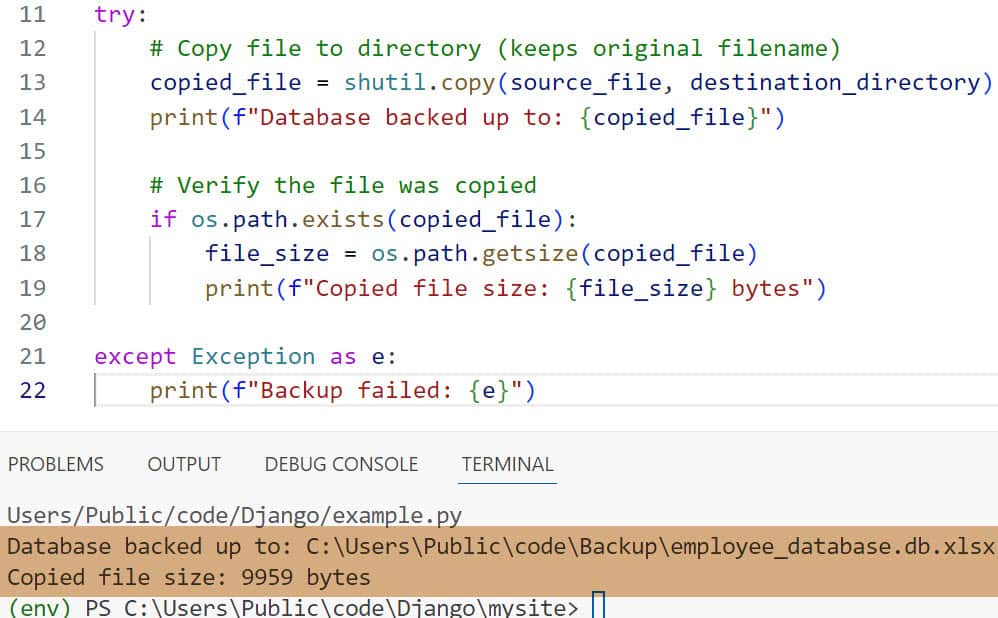The width and height of the screenshot is (998, 618).
Task: Click the "Verify the file was copied" comment
Action: point(342,185)
